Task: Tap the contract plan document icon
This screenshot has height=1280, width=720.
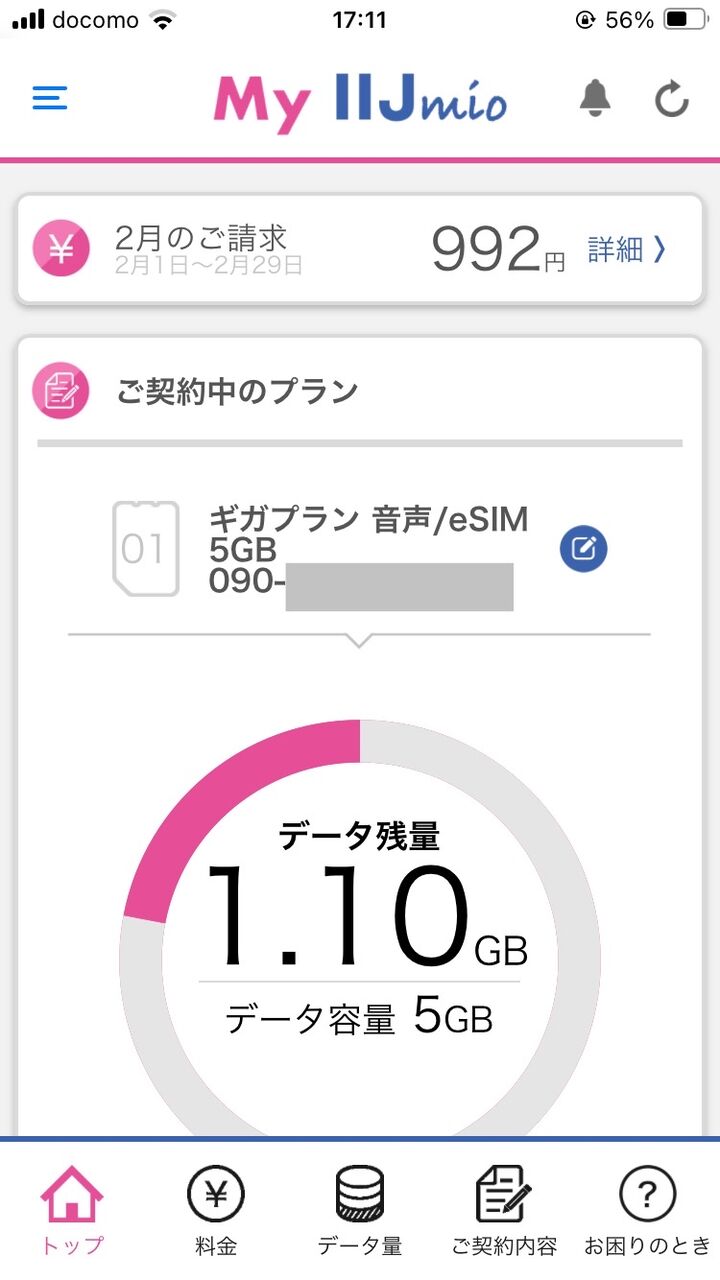Action: pyautogui.click(x=61, y=390)
